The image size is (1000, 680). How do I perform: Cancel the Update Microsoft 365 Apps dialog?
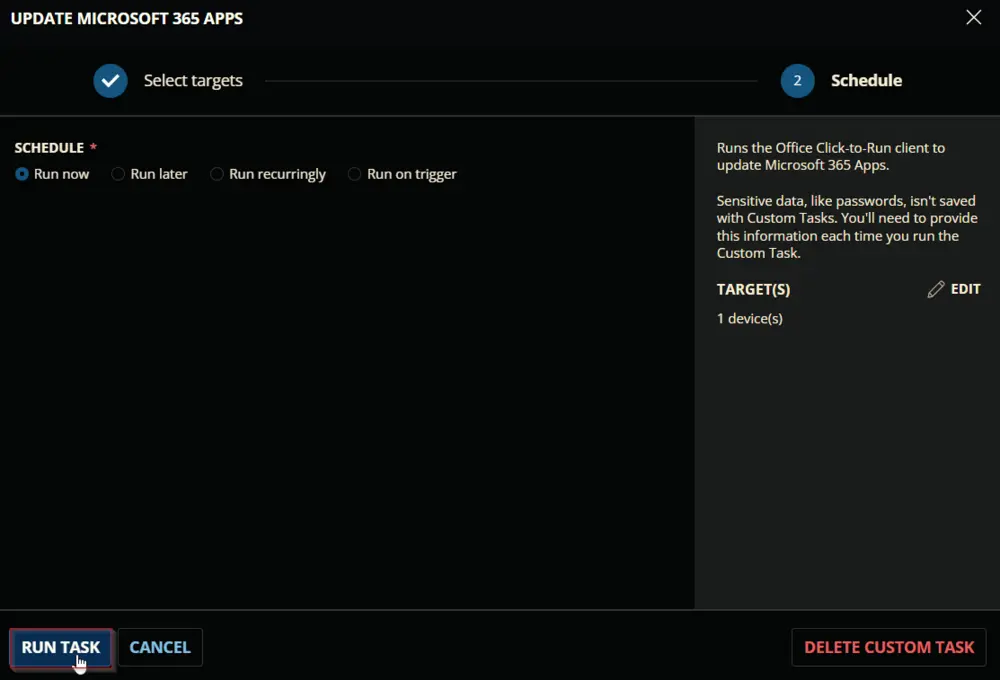point(160,647)
